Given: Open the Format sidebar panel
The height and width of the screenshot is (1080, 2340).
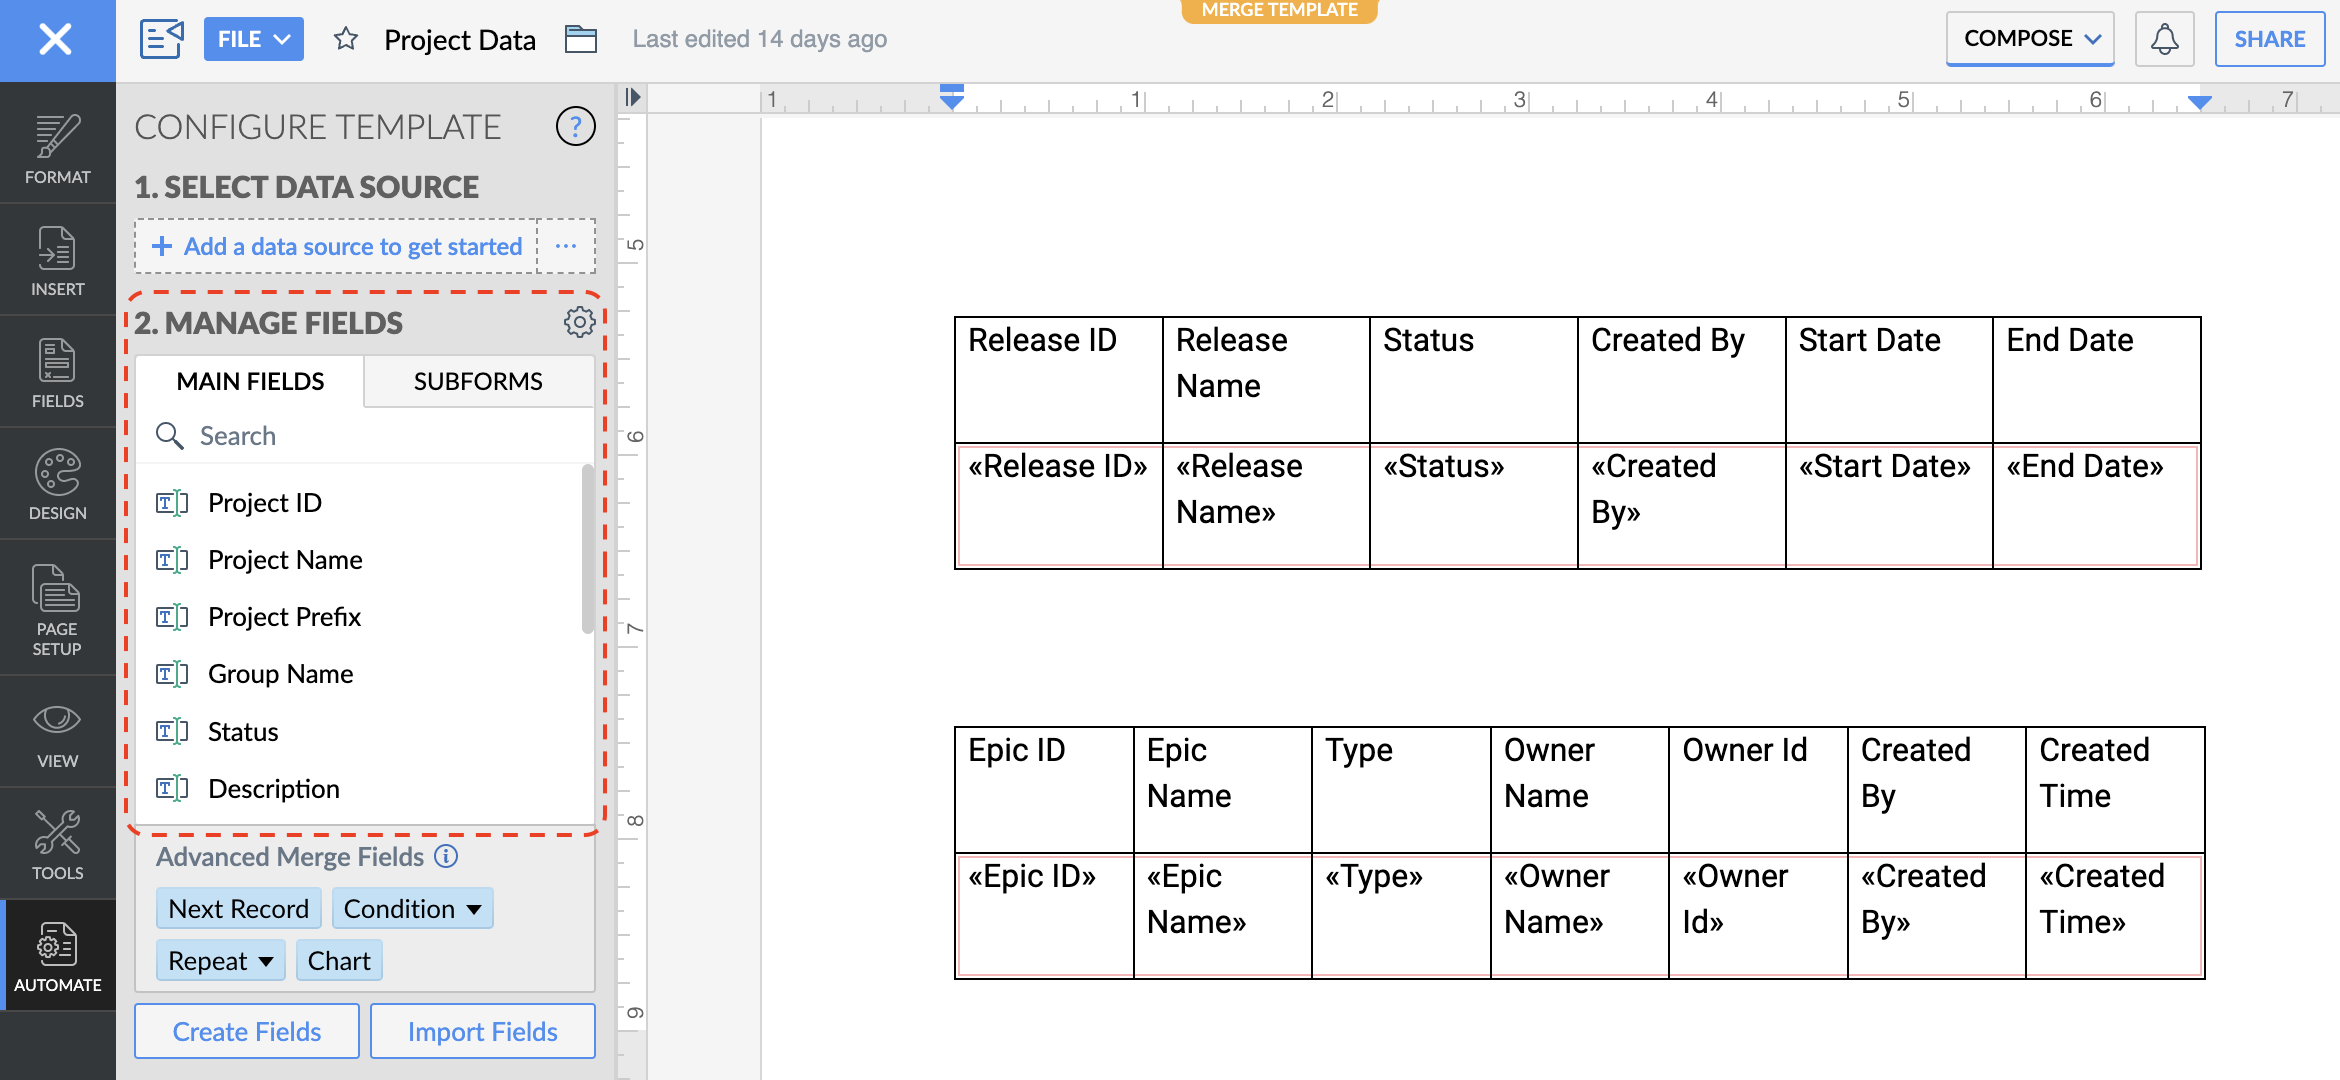Looking at the screenshot, I should click(x=57, y=148).
